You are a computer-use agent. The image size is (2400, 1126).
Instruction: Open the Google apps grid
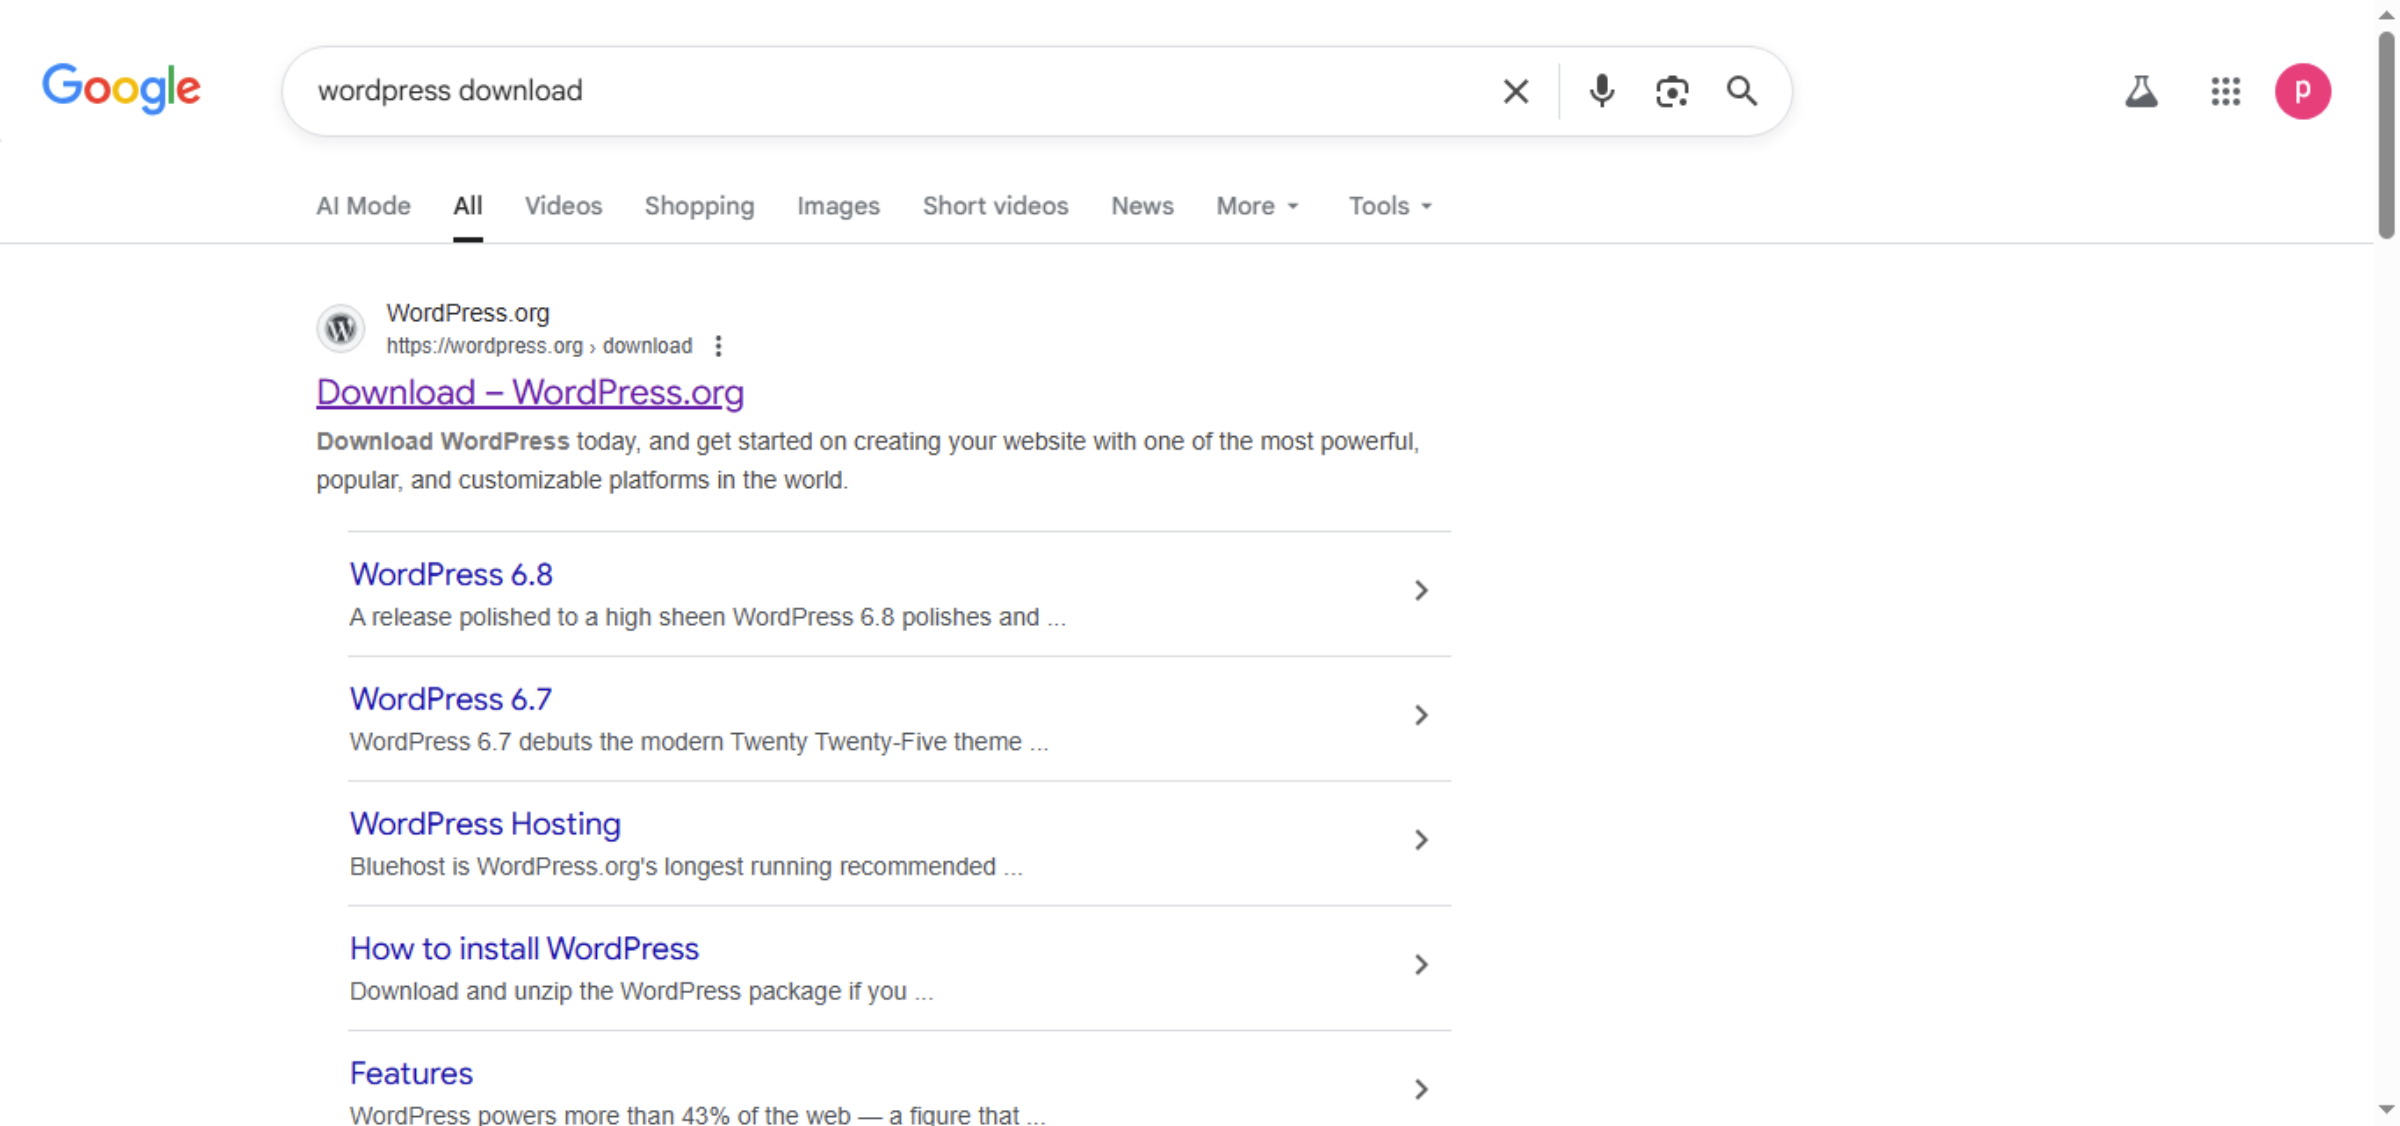[2225, 91]
